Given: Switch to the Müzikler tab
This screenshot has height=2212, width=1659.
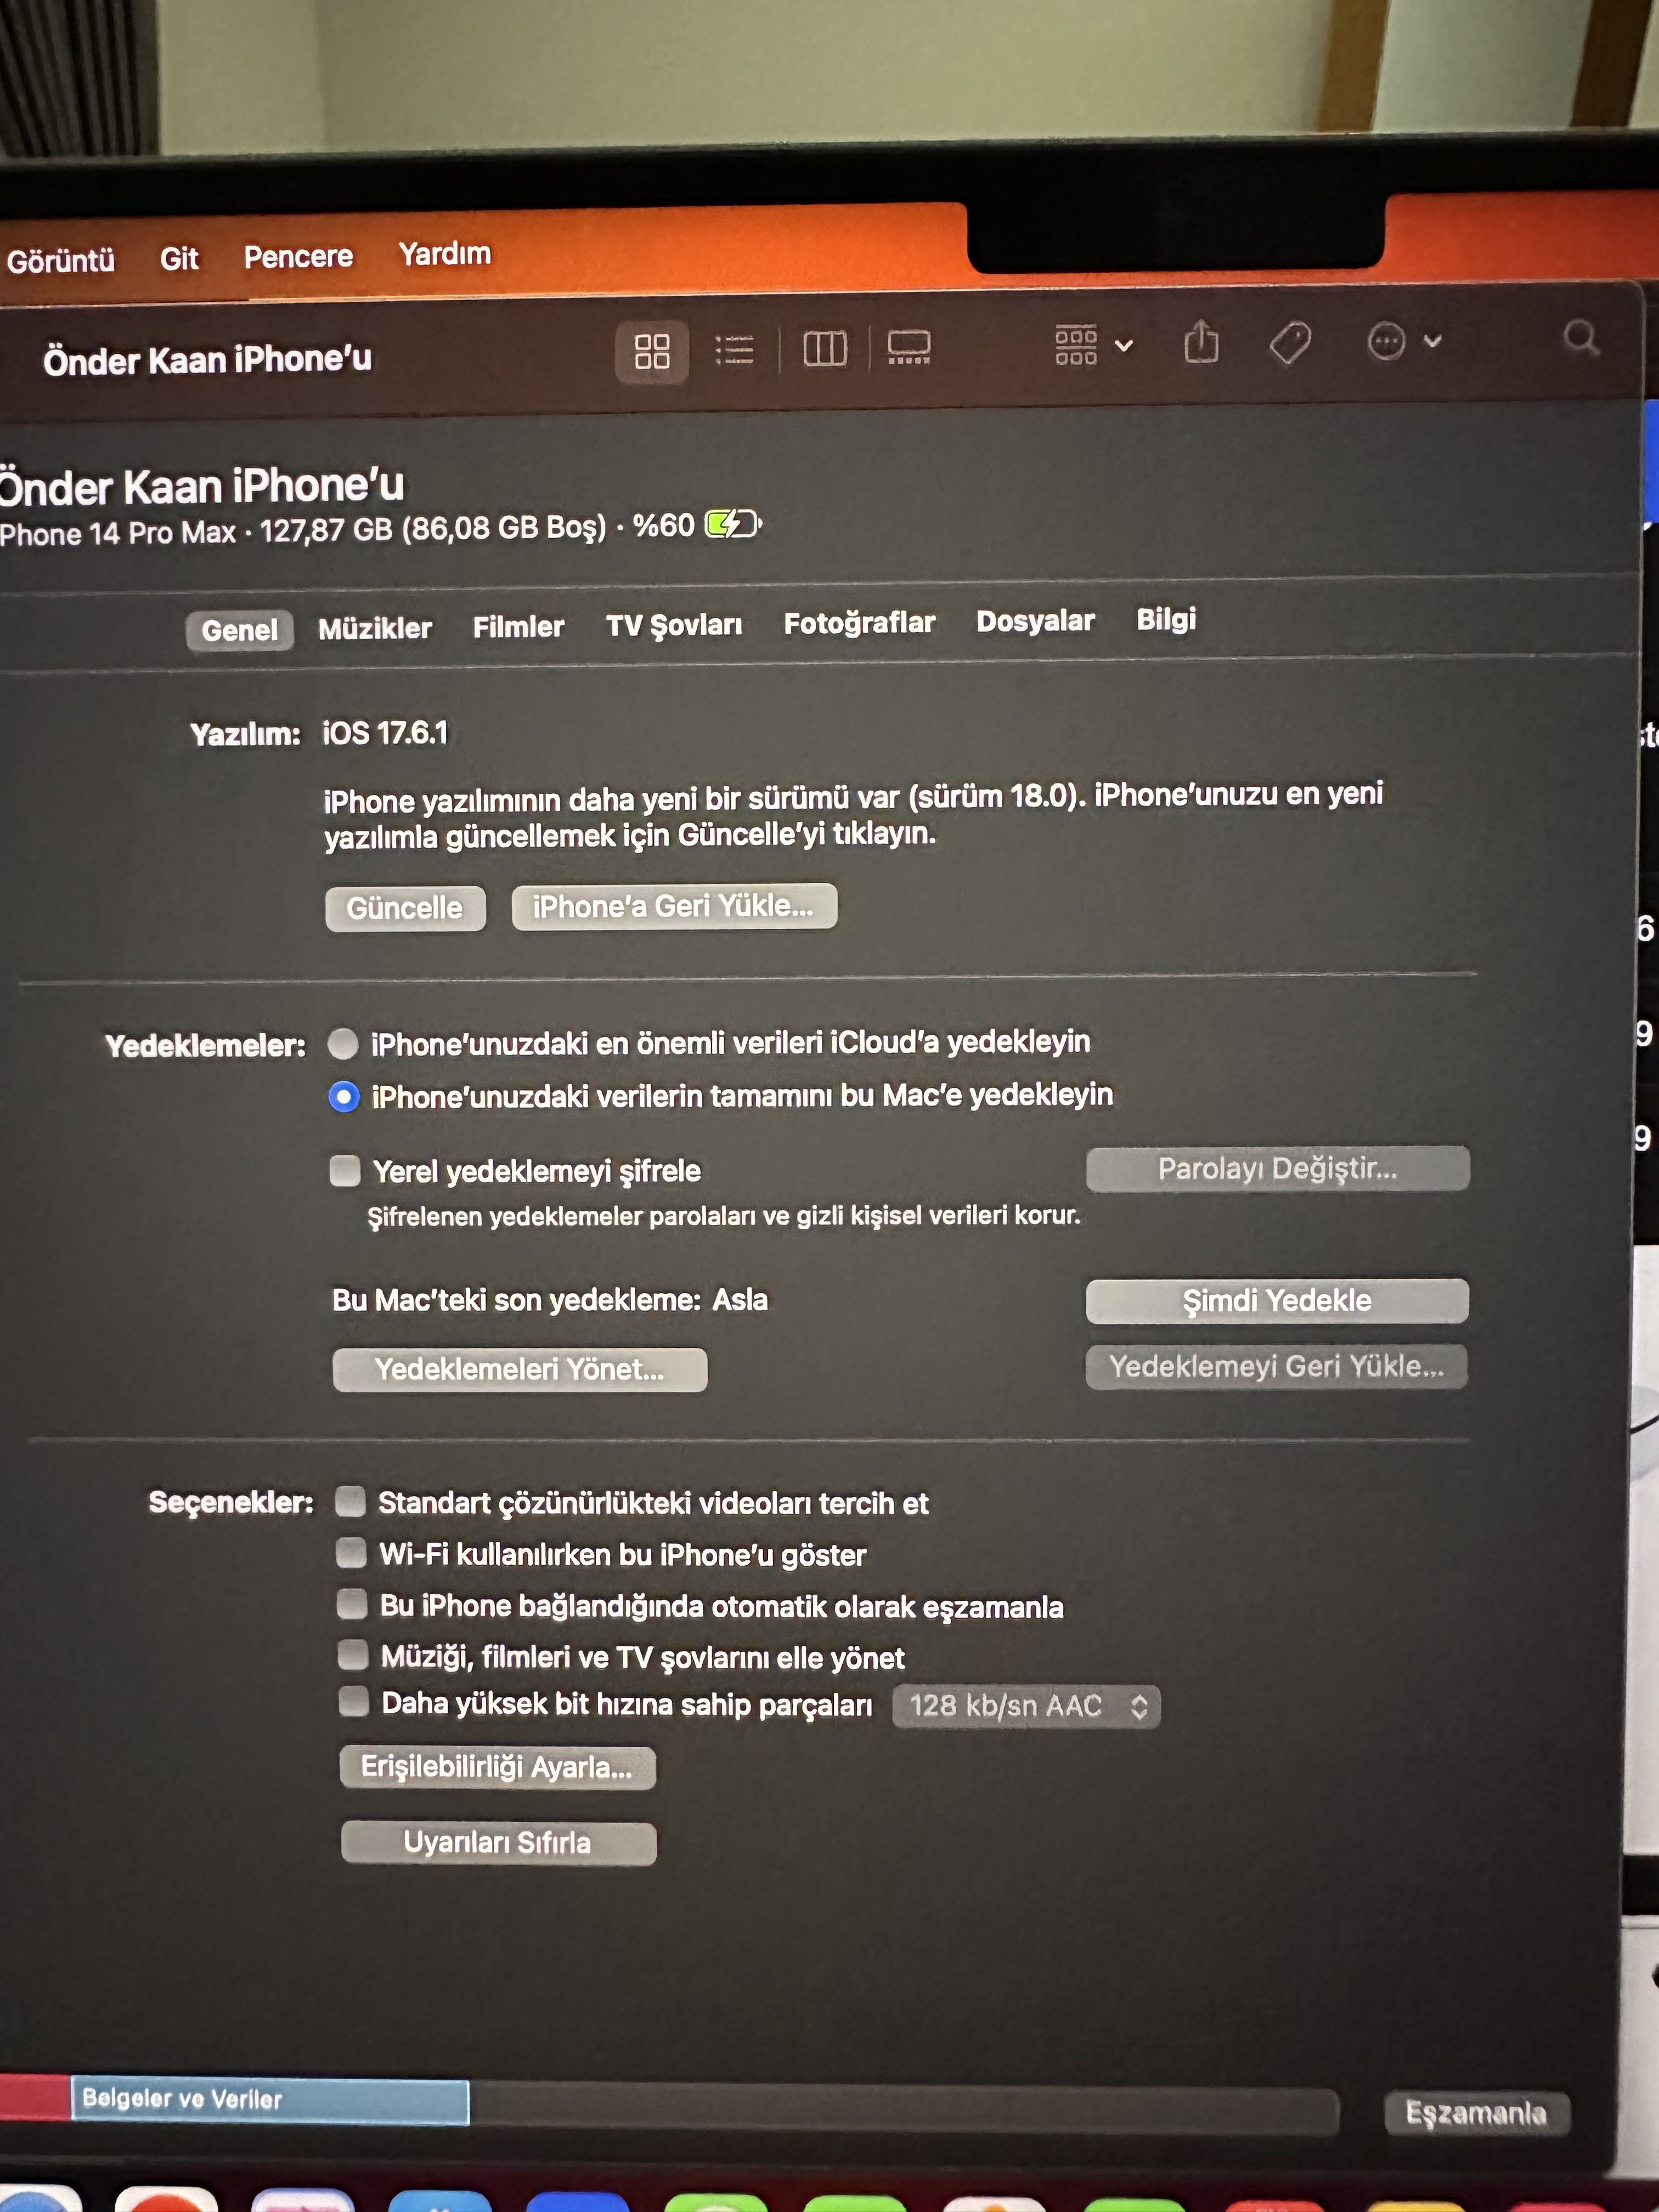Looking at the screenshot, I should coord(375,628).
